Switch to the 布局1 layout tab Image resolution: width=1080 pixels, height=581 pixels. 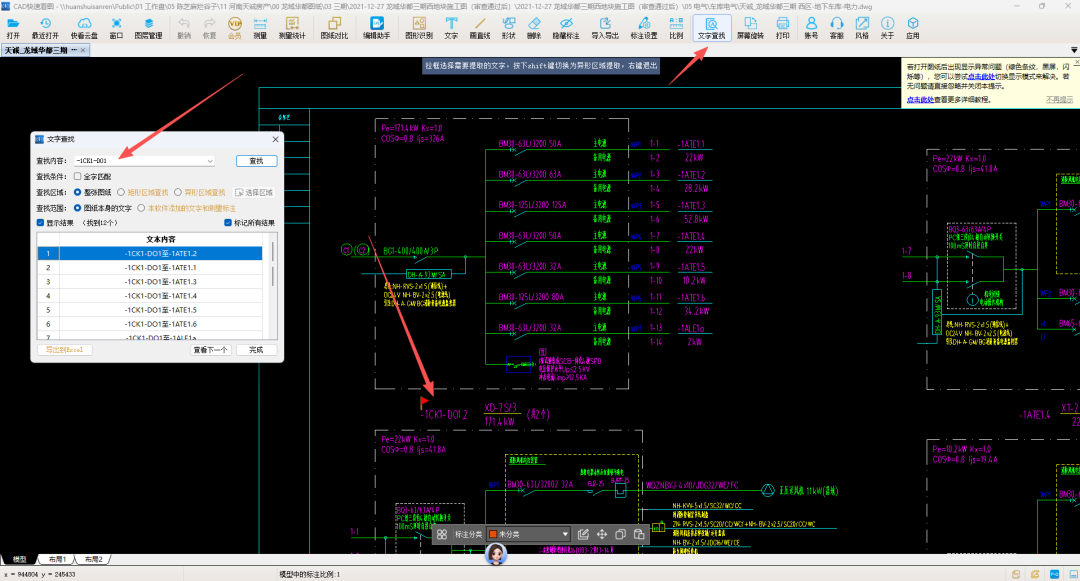[57, 560]
